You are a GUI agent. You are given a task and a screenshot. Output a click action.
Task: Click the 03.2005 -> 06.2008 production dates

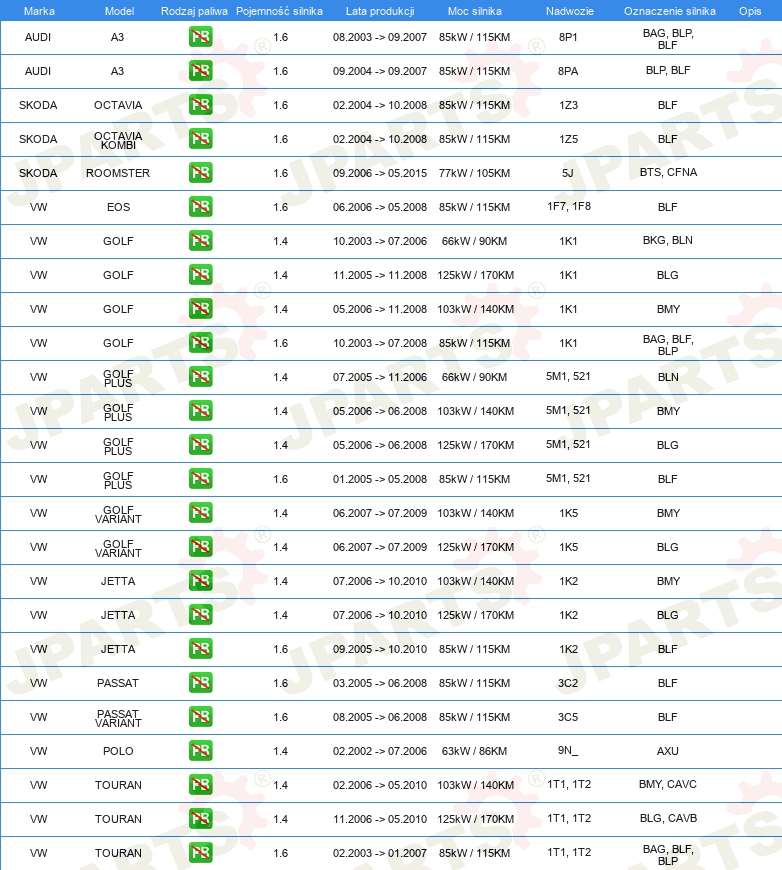(x=380, y=683)
